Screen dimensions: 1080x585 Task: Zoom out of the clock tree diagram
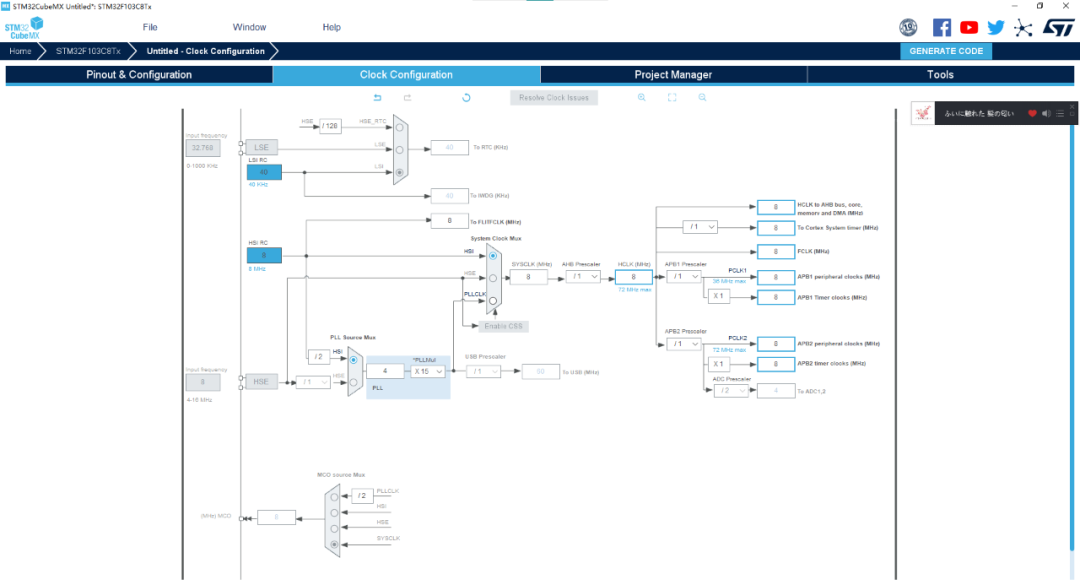pos(702,98)
